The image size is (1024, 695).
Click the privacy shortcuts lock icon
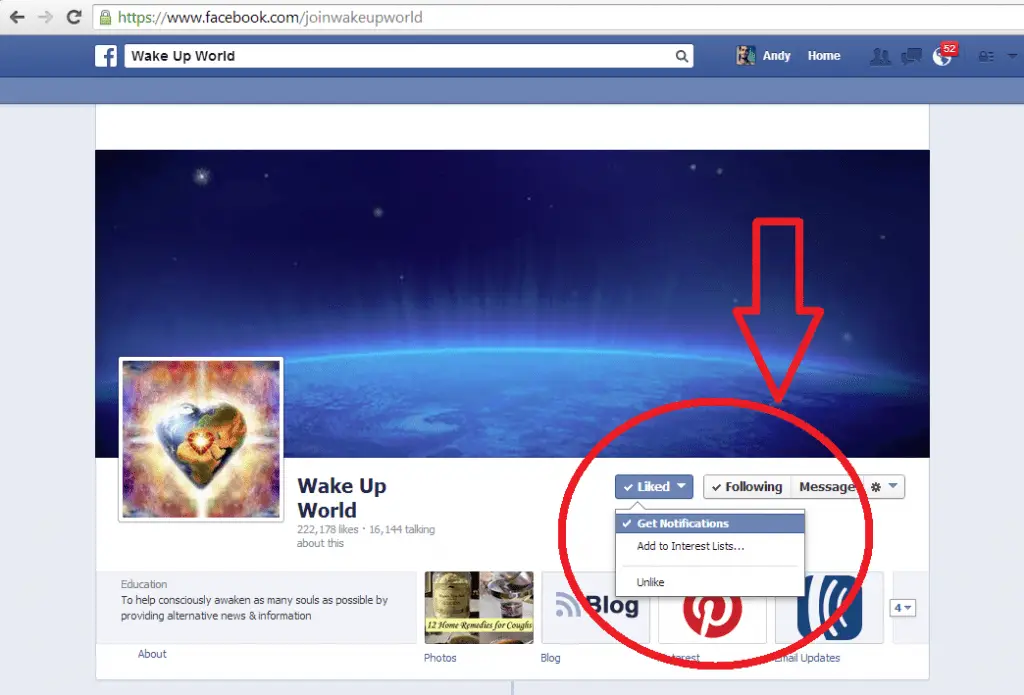coord(986,57)
